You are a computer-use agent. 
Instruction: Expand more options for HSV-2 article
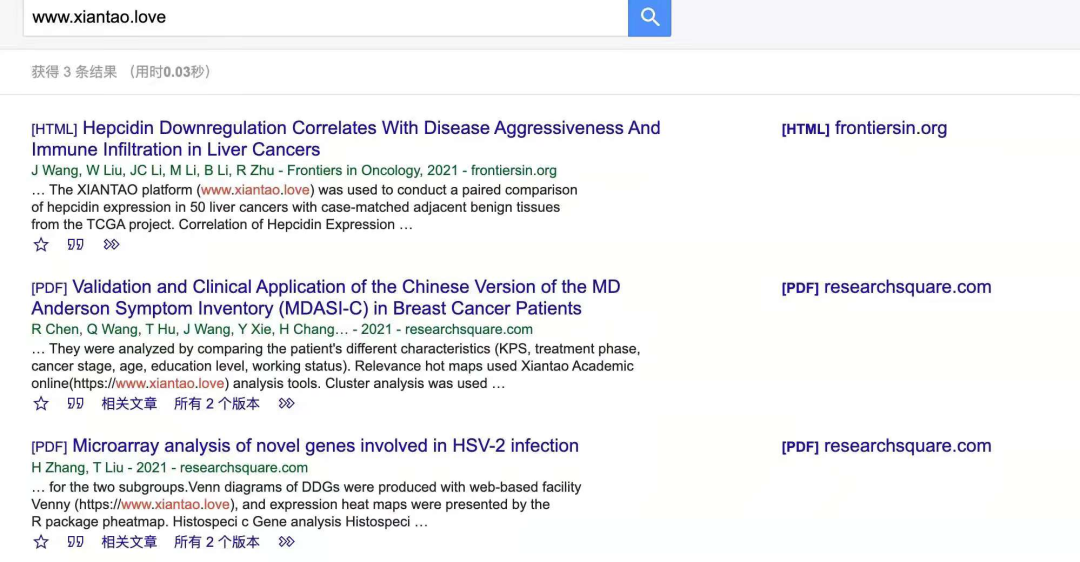[x=287, y=542]
